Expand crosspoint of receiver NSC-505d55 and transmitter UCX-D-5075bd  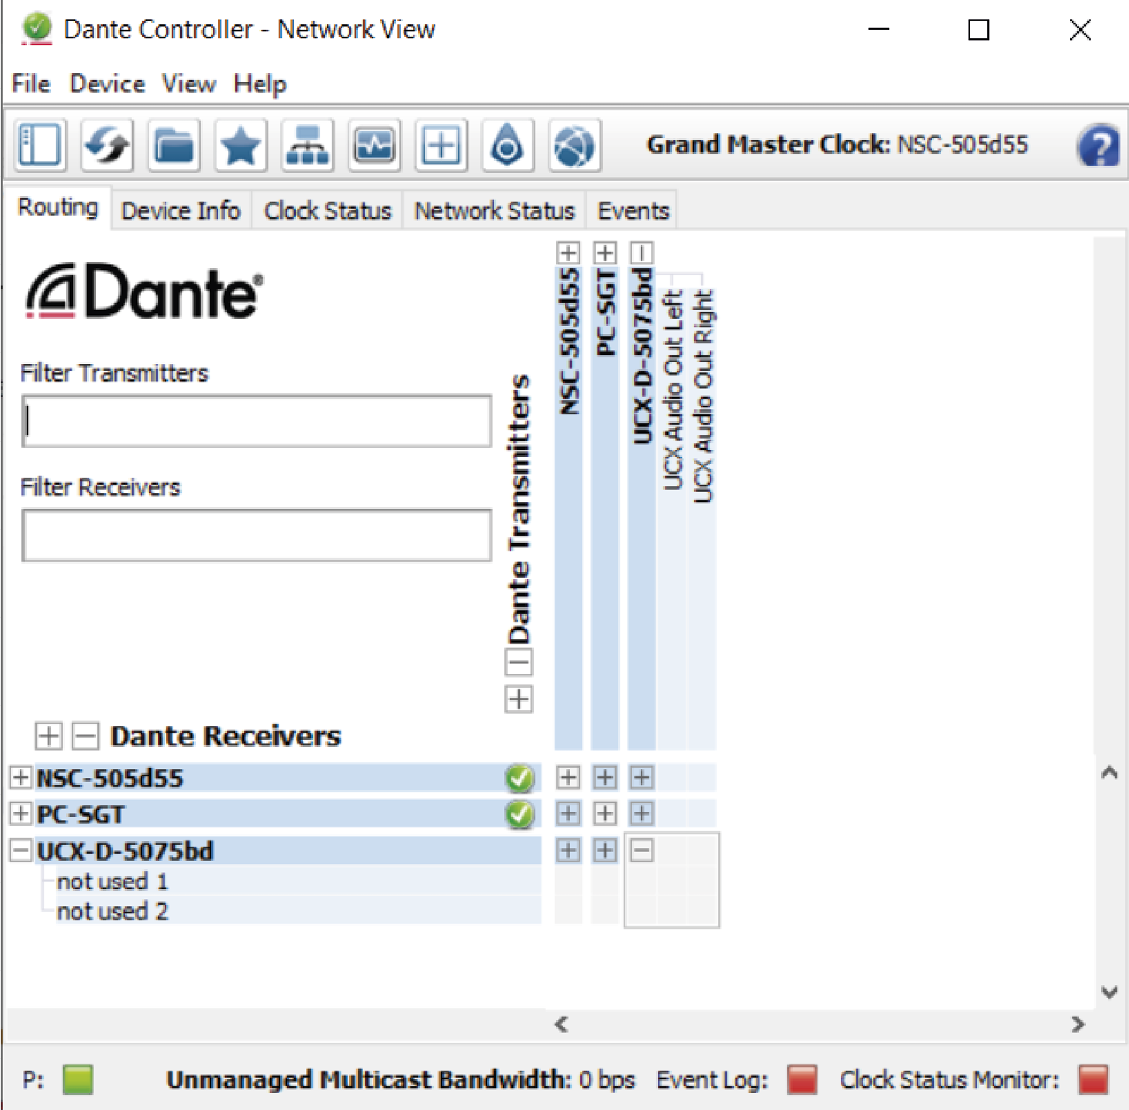click(642, 777)
